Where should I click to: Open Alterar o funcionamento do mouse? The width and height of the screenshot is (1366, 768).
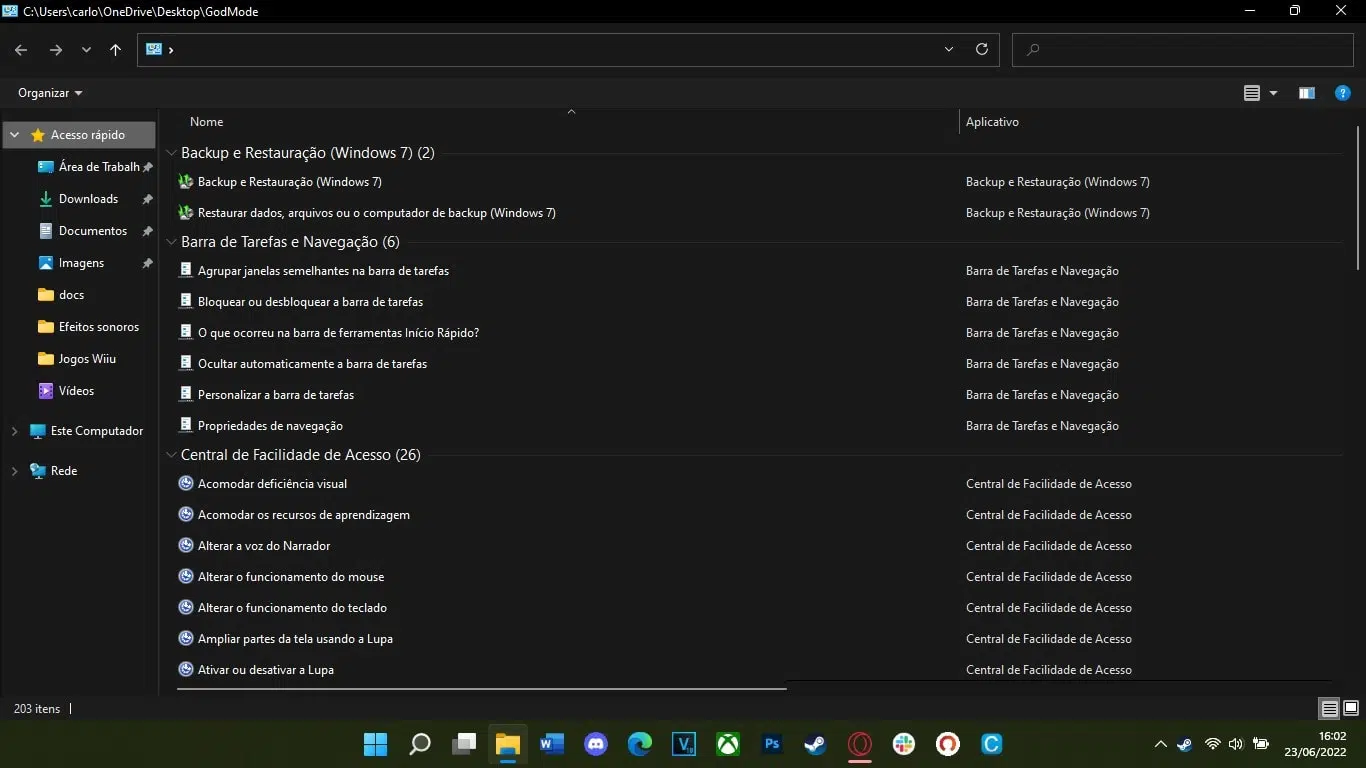coord(290,576)
